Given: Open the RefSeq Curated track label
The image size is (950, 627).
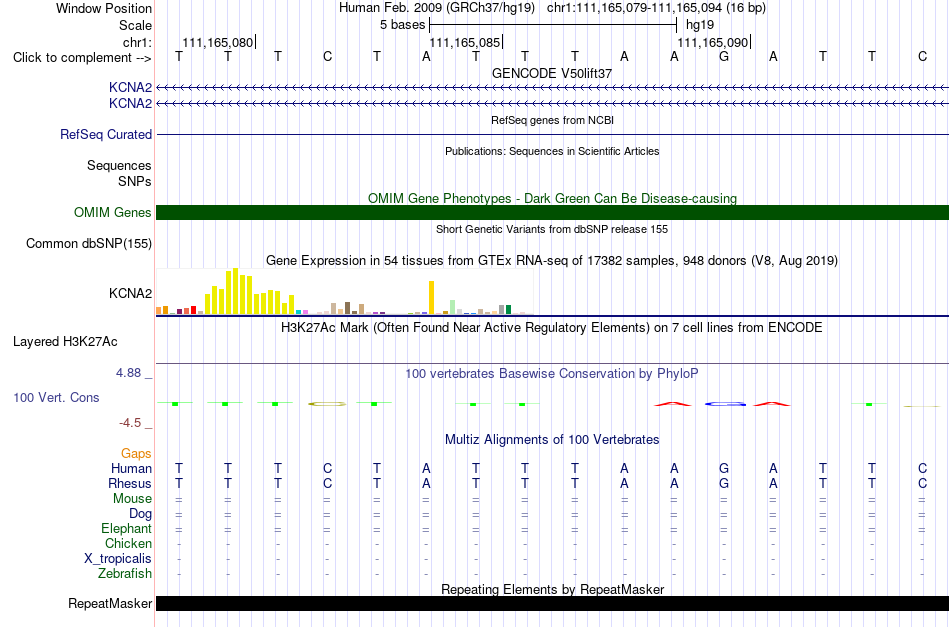Looking at the screenshot, I should (x=106, y=134).
